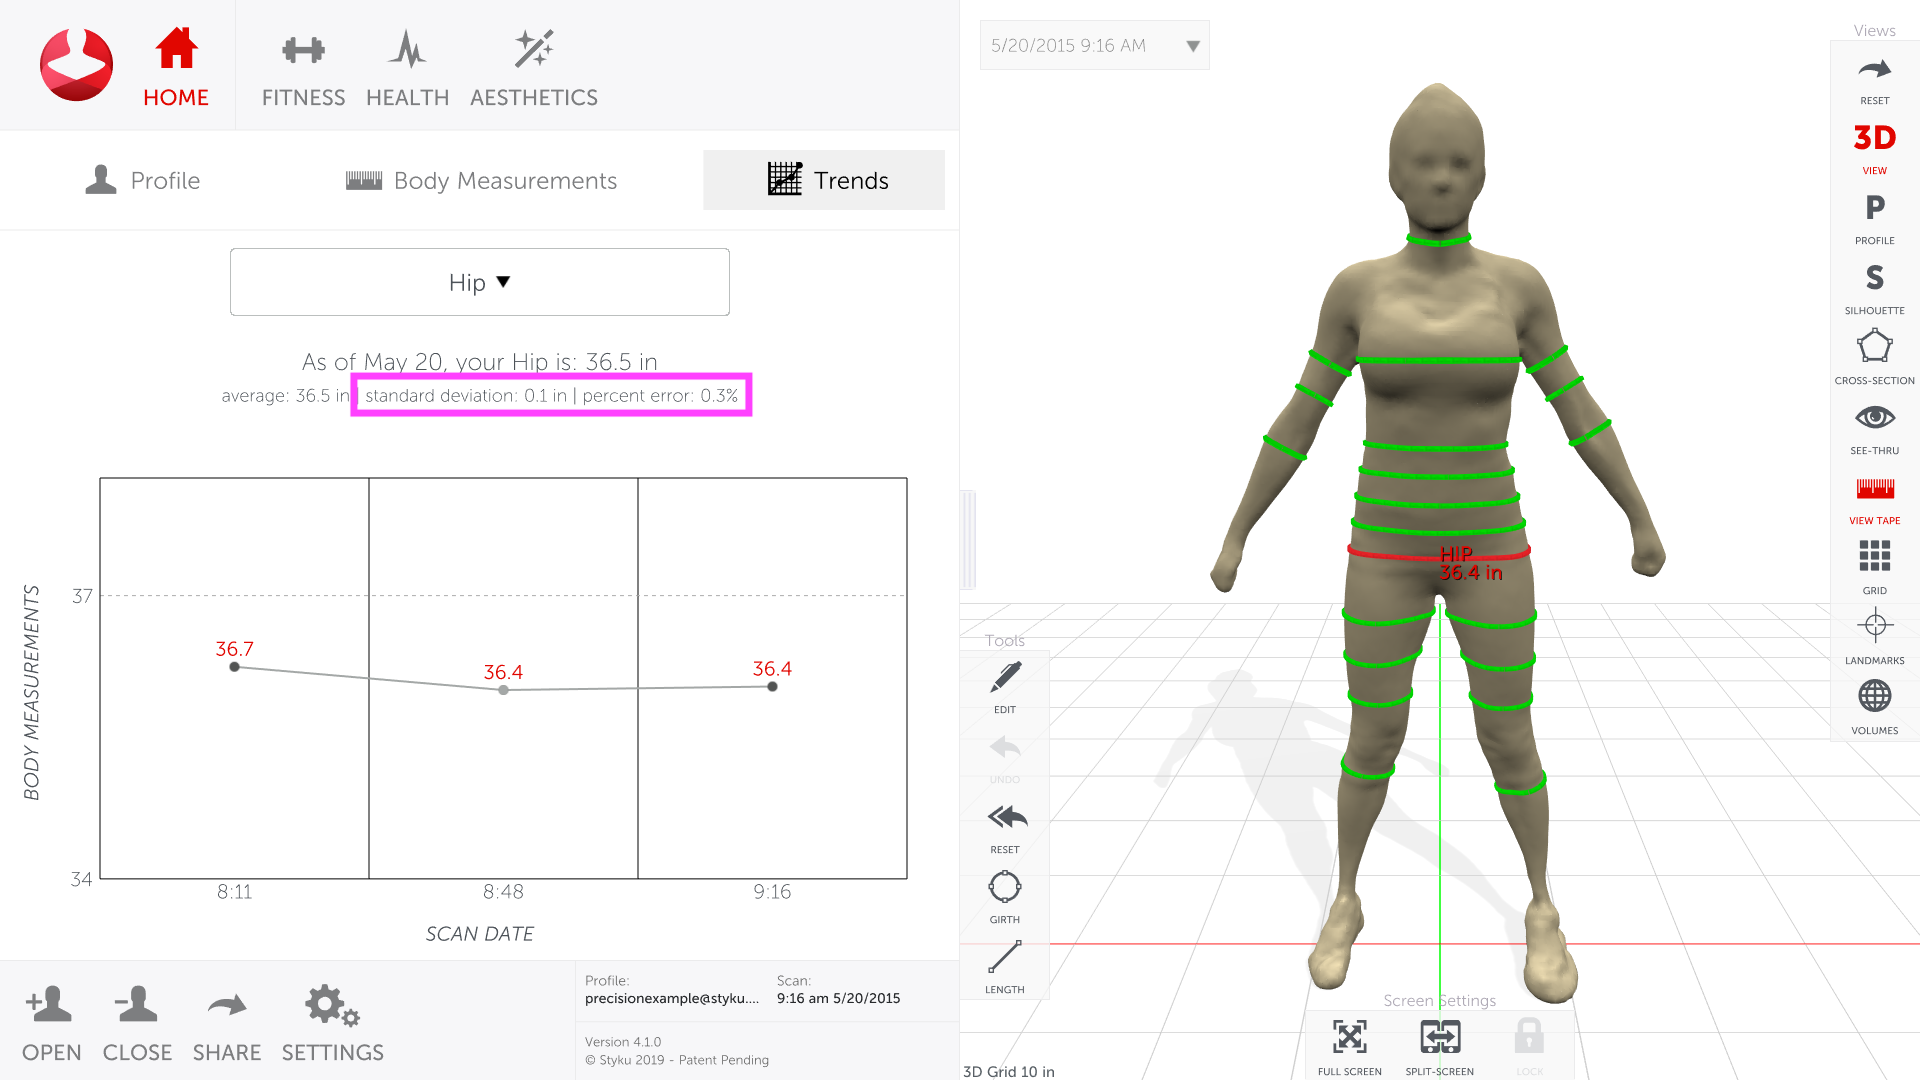The height and width of the screenshot is (1080, 1920).
Task: Activate the Silhouette view mode
Action: point(1874,278)
